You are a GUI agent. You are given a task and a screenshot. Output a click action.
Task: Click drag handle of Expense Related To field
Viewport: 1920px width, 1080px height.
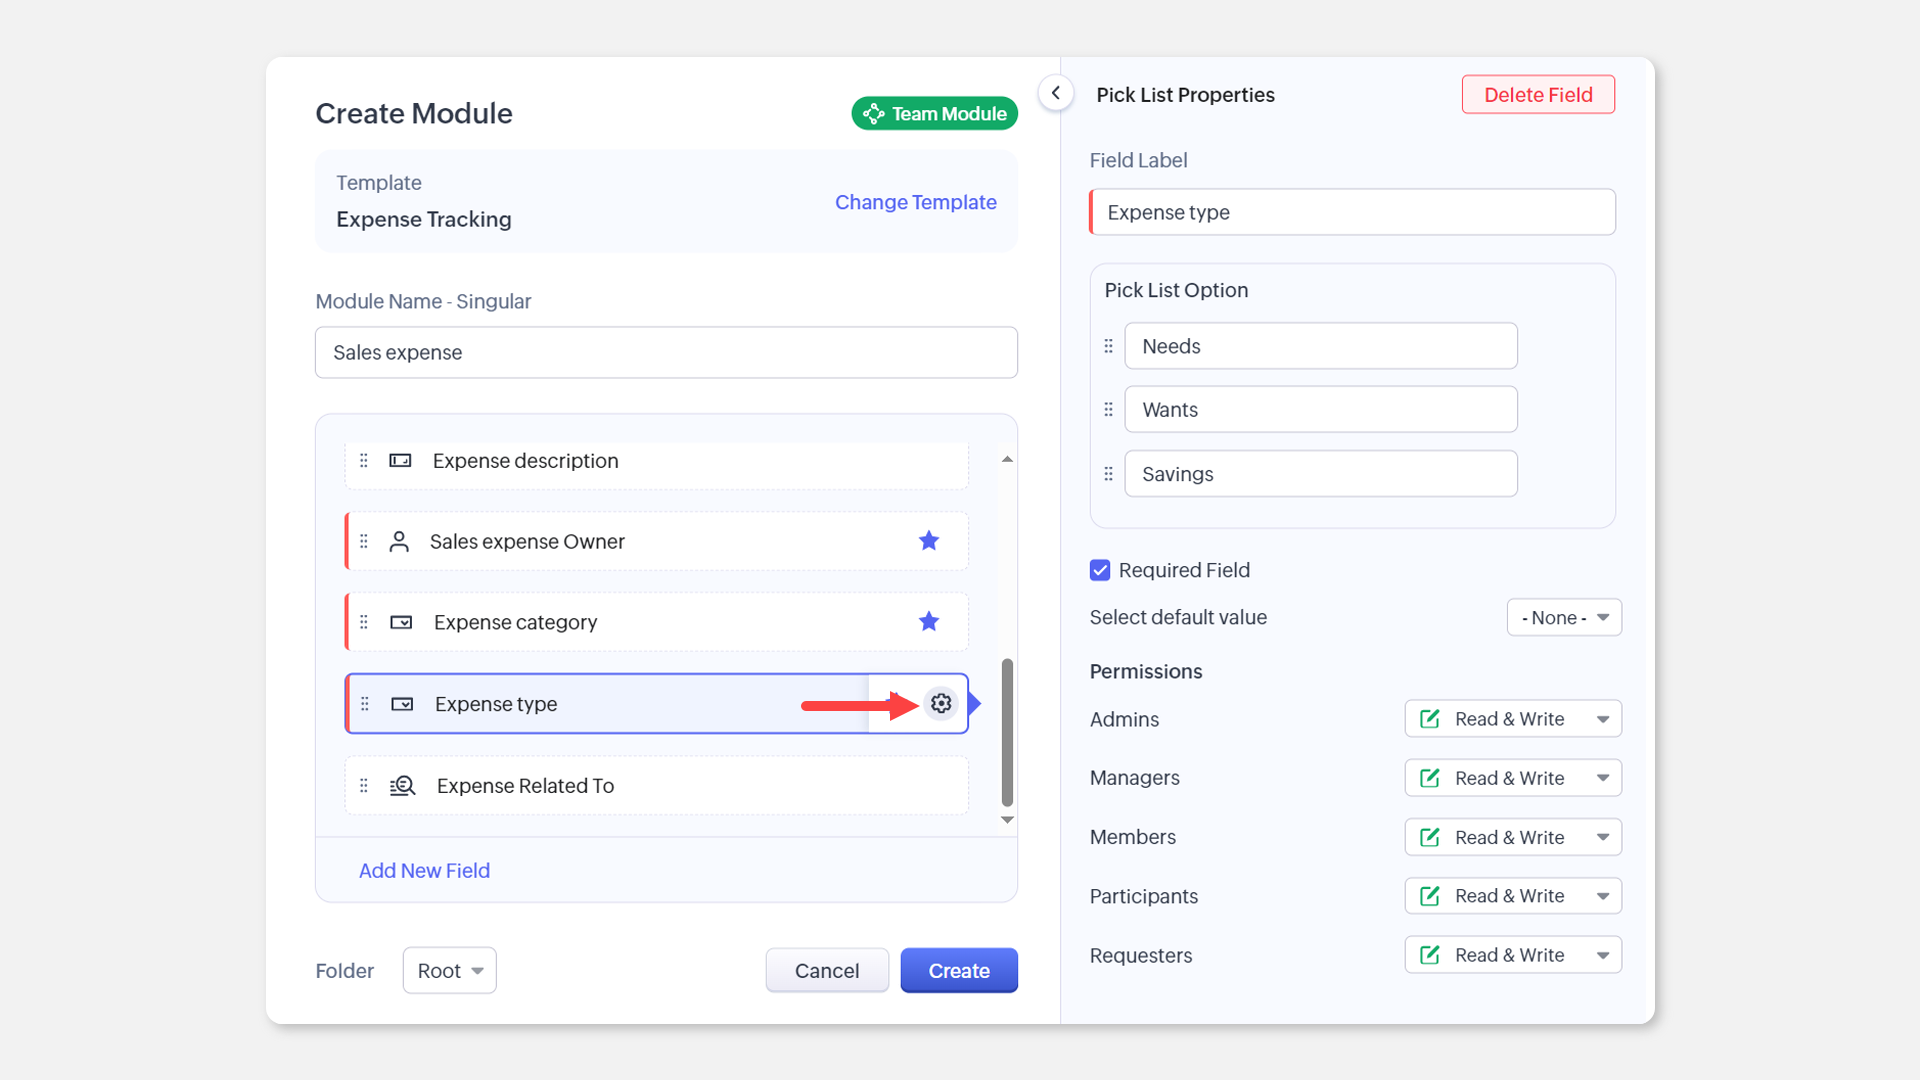(364, 786)
